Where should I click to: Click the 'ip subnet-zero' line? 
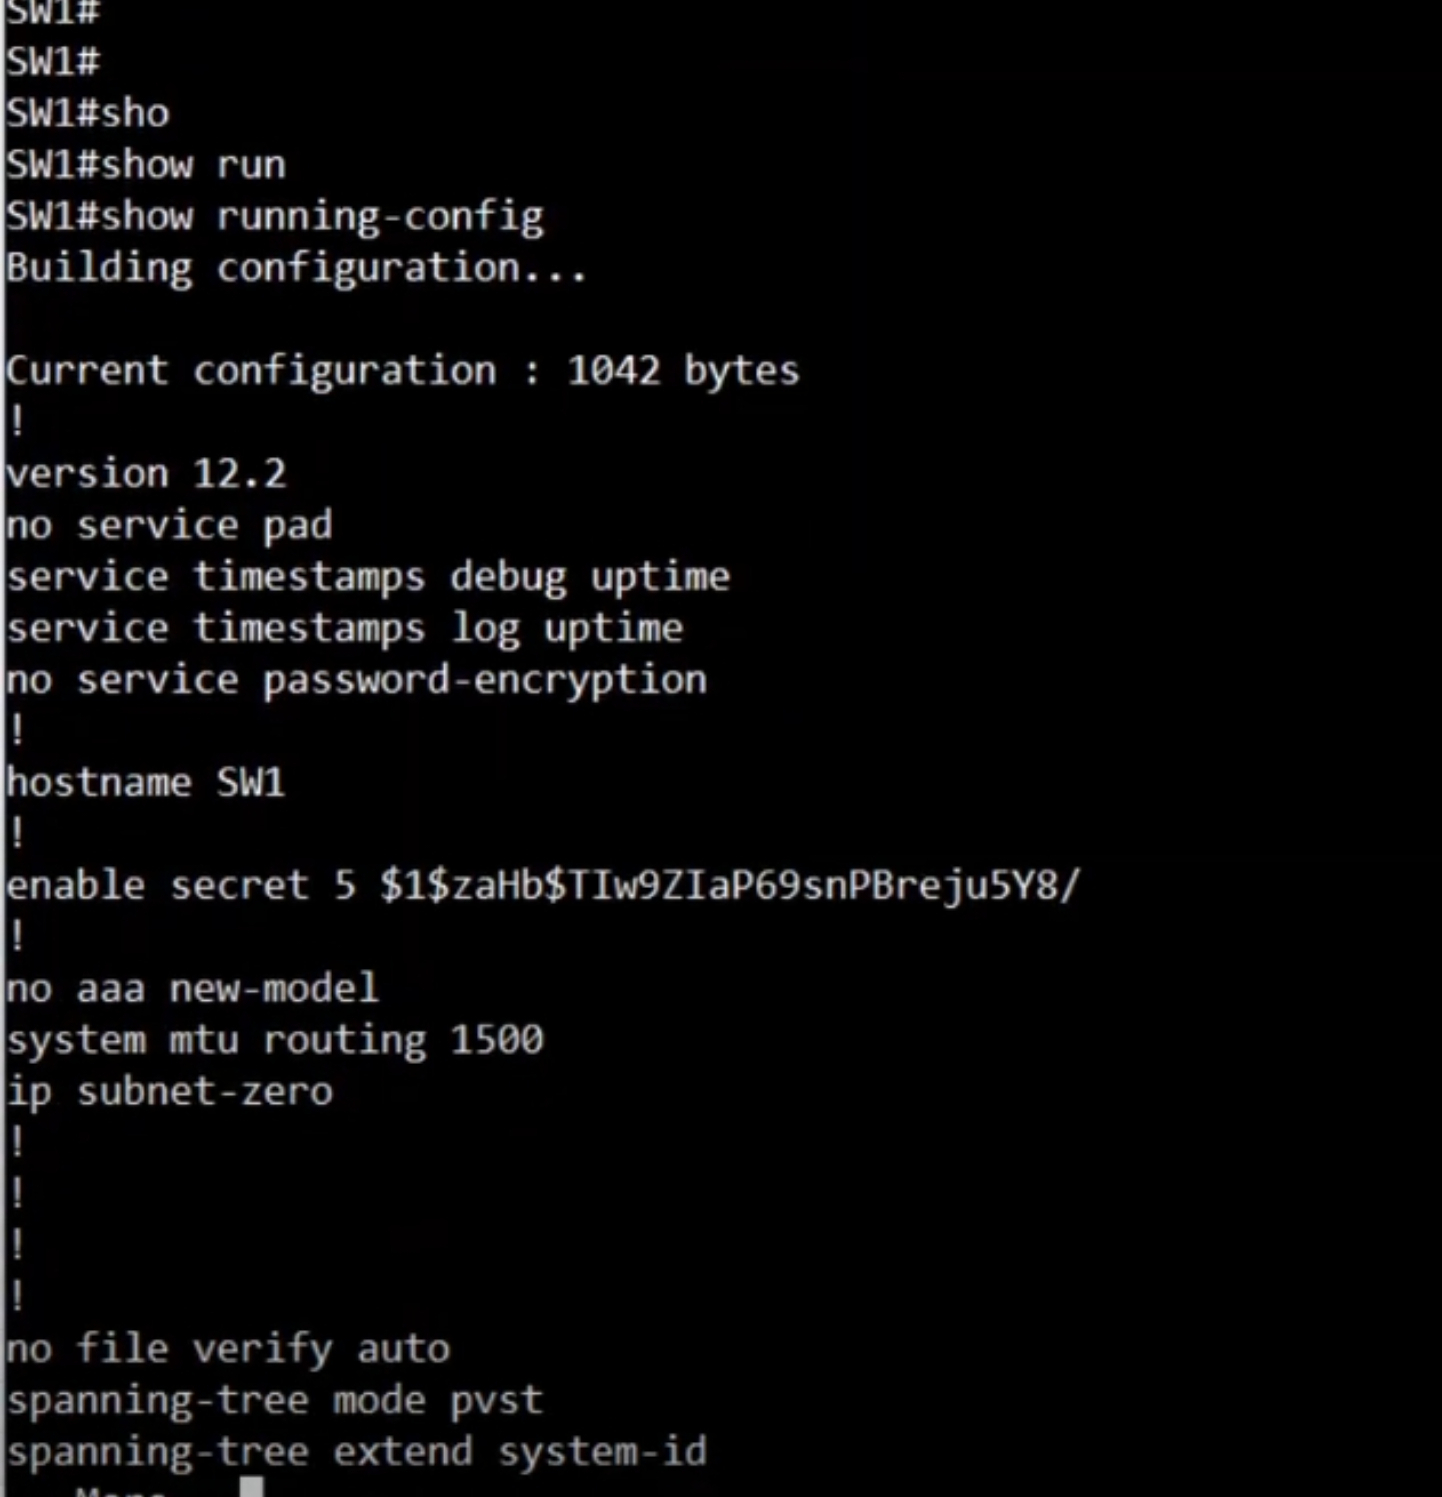[169, 1091]
